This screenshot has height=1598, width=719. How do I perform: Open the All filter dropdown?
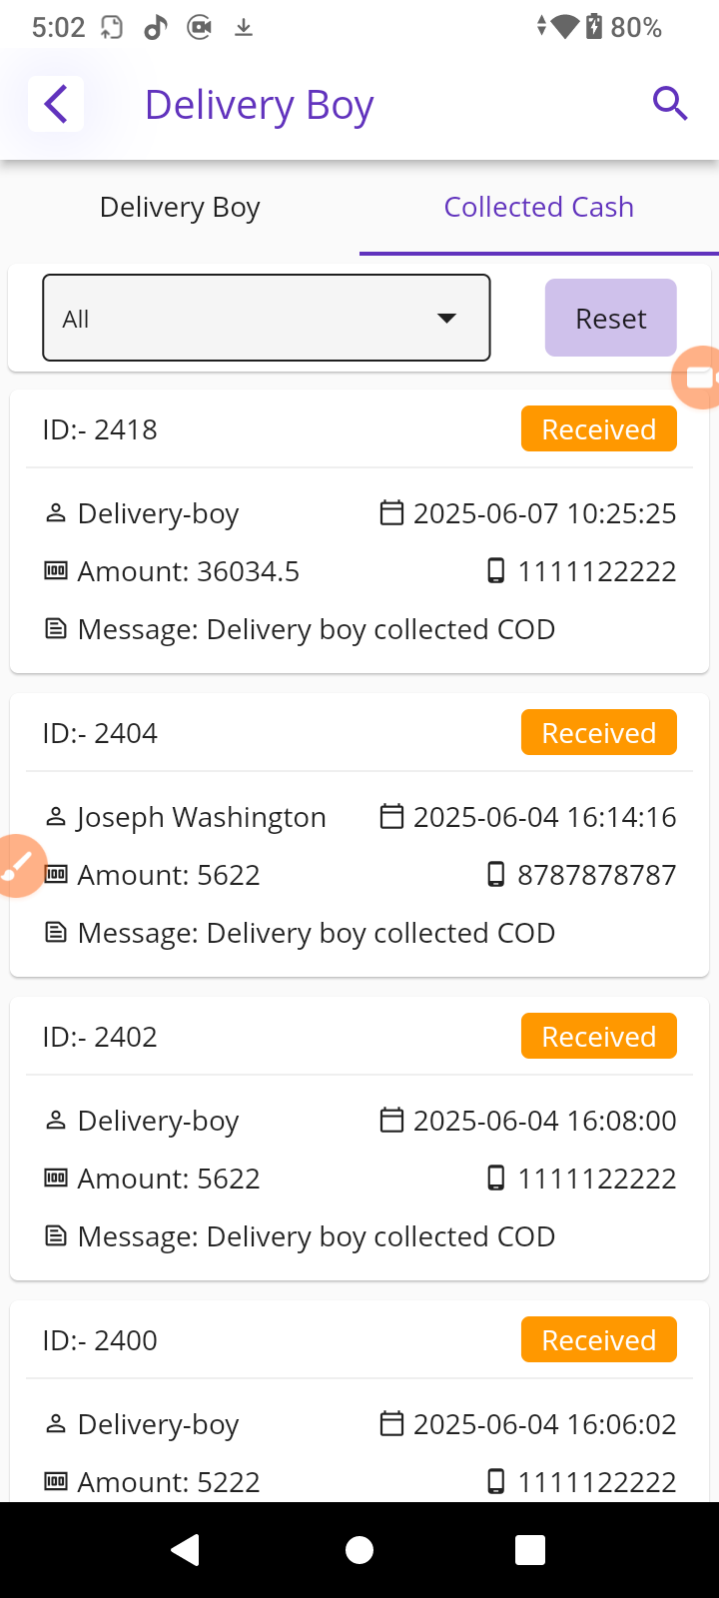(x=266, y=318)
